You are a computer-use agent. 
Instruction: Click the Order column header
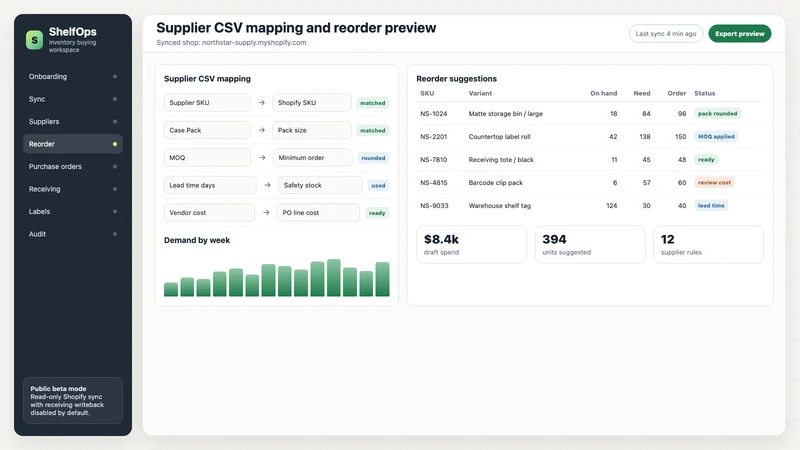(677, 93)
